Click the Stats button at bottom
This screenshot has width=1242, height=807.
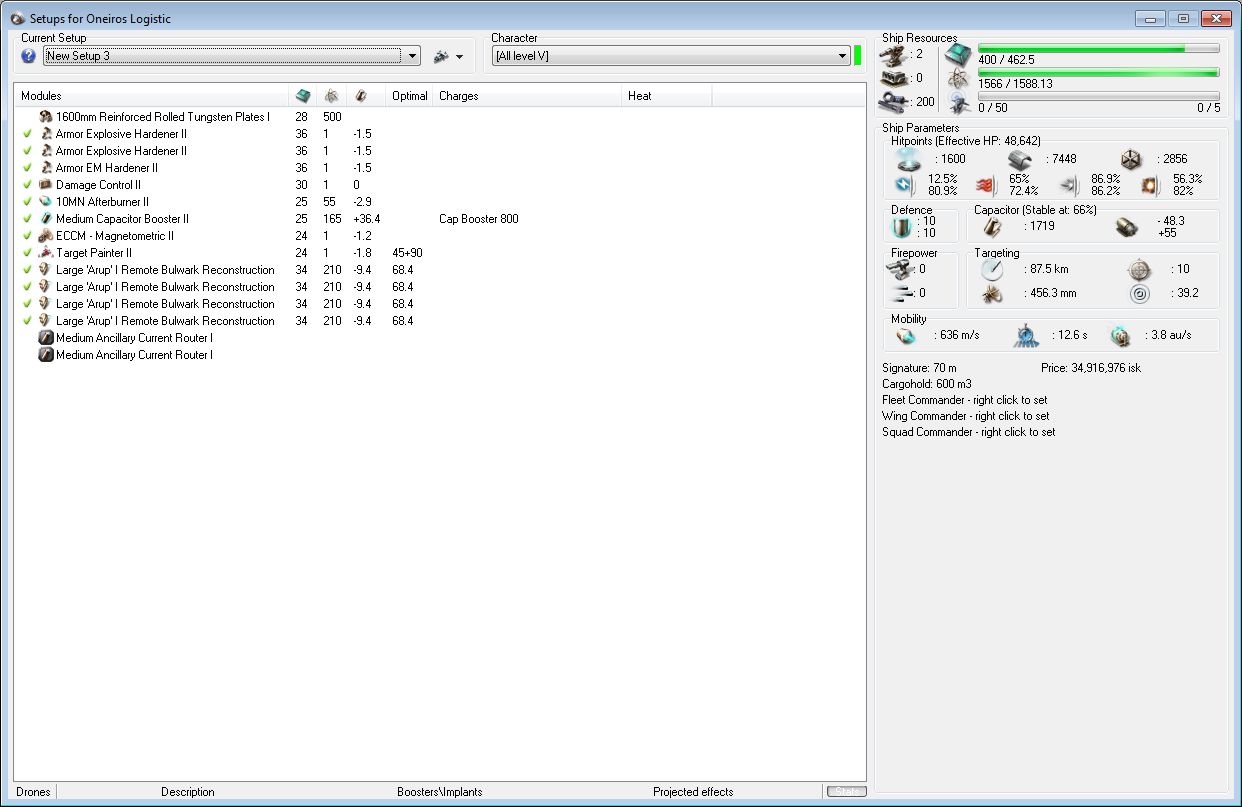coord(846,791)
